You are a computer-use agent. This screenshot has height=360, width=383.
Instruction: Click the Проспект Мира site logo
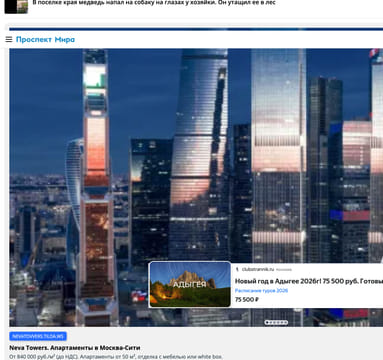pos(45,39)
